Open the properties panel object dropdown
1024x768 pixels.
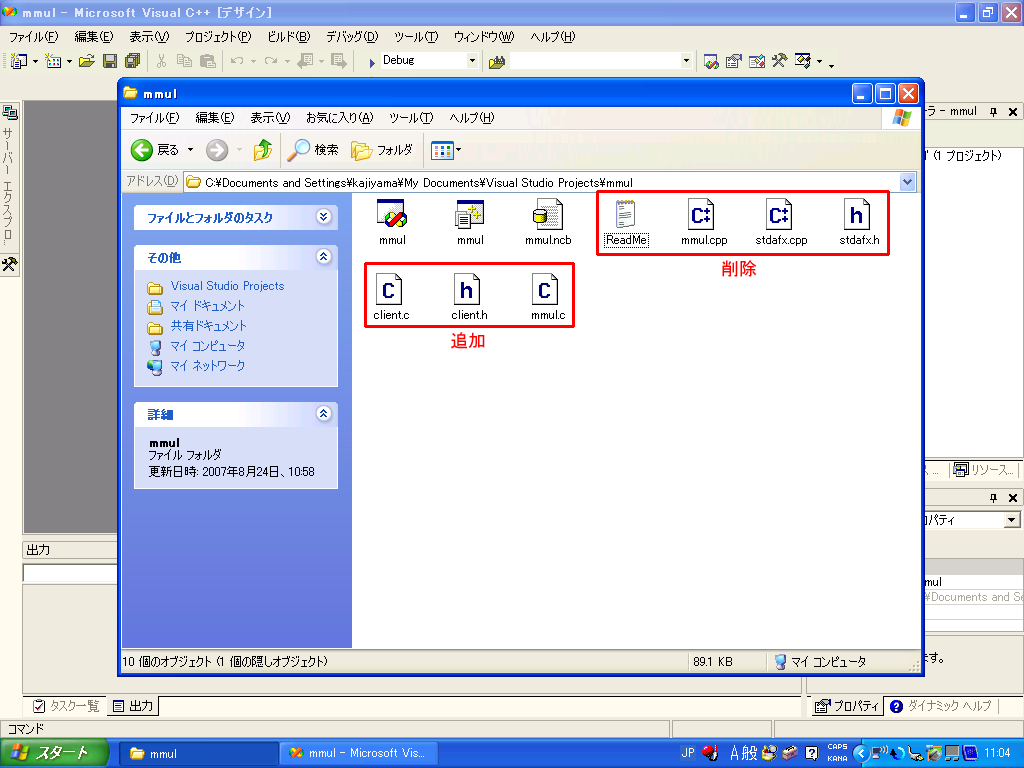click(x=1011, y=520)
